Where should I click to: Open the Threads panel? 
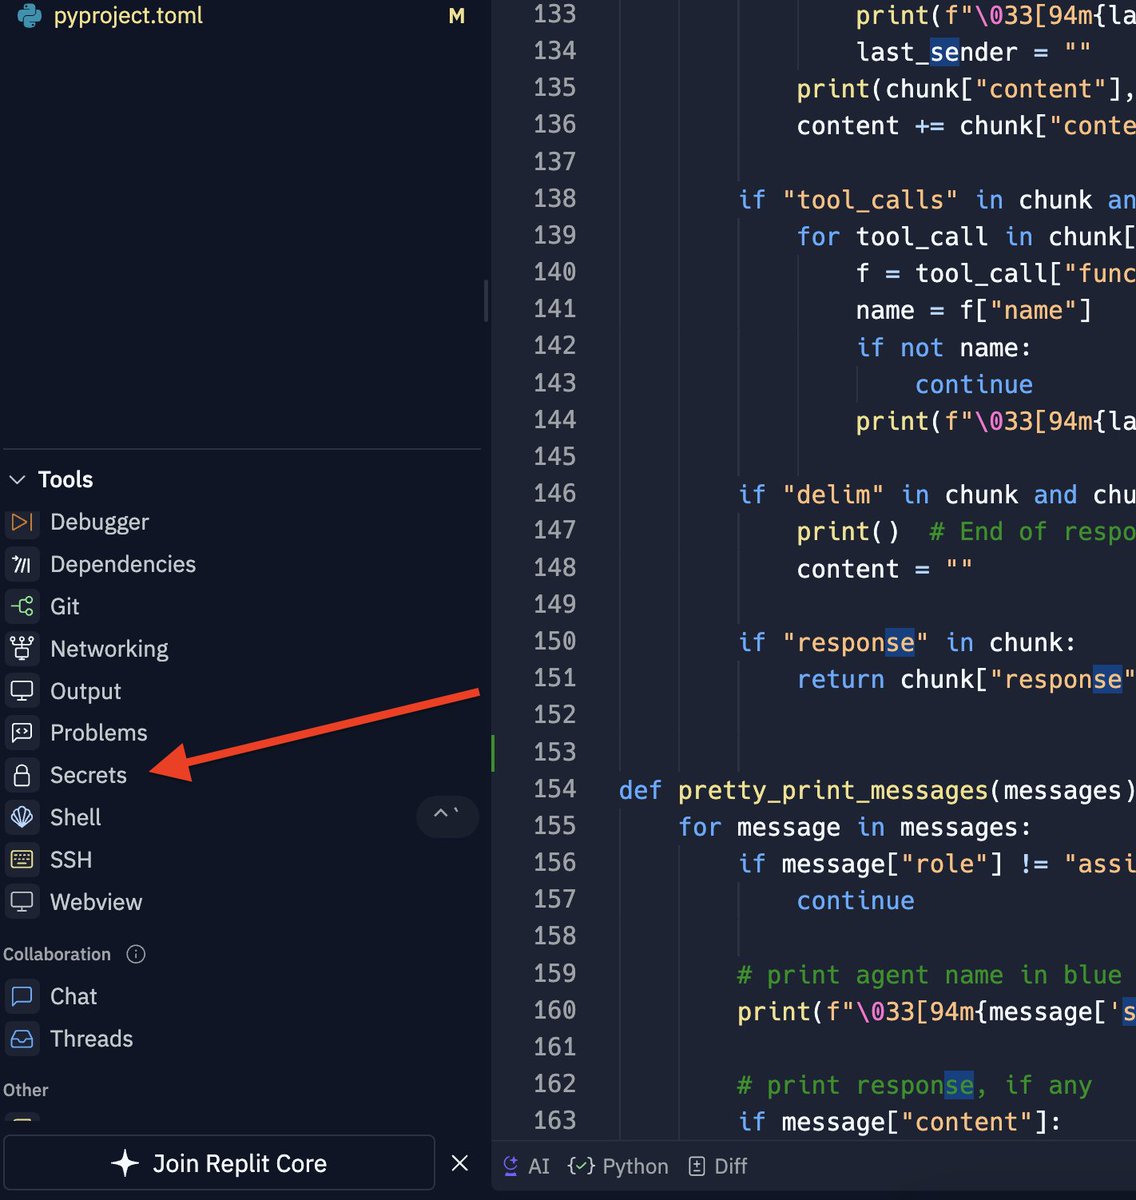pyautogui.click(x=91, y=1038)
